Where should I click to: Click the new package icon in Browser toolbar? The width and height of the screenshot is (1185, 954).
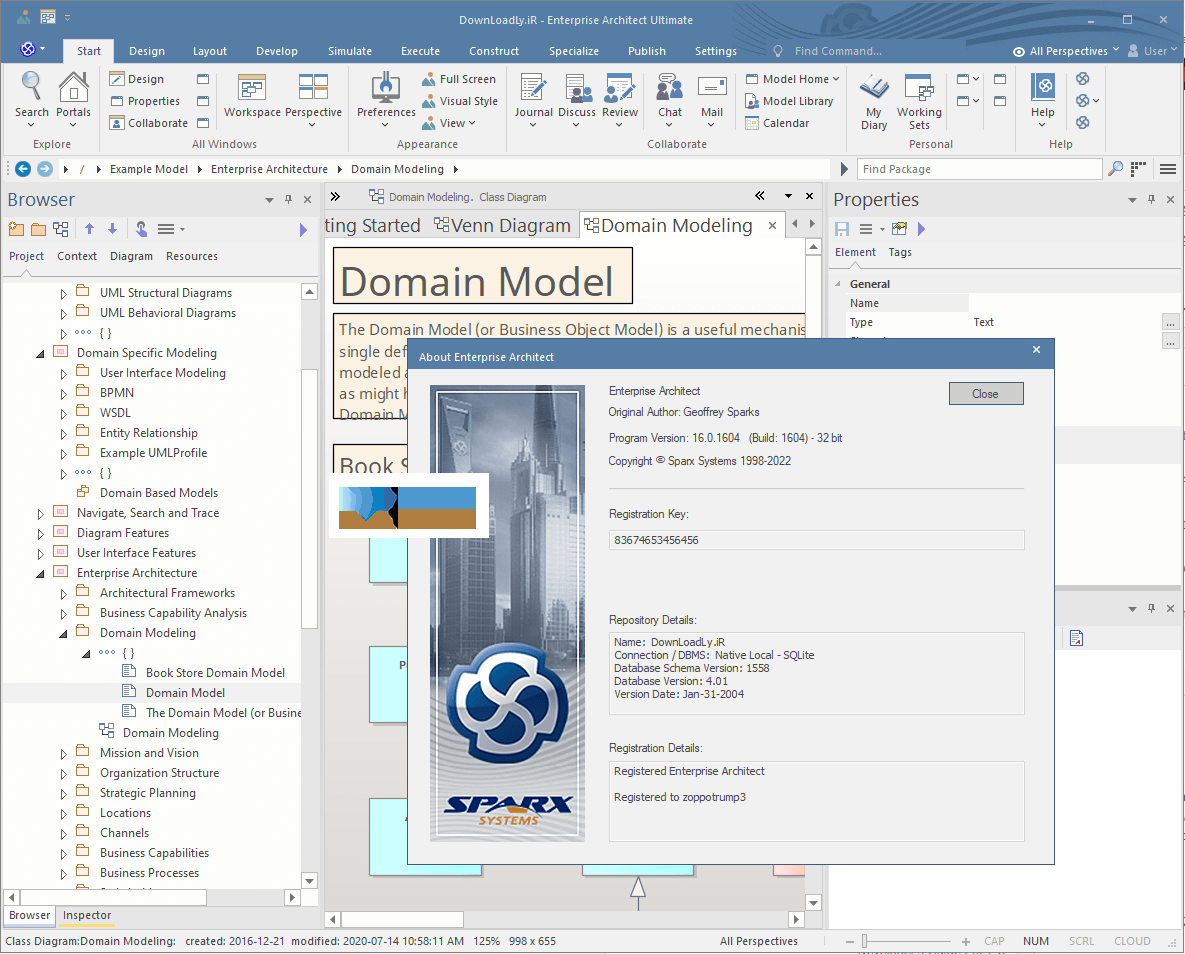coord(16,228)
